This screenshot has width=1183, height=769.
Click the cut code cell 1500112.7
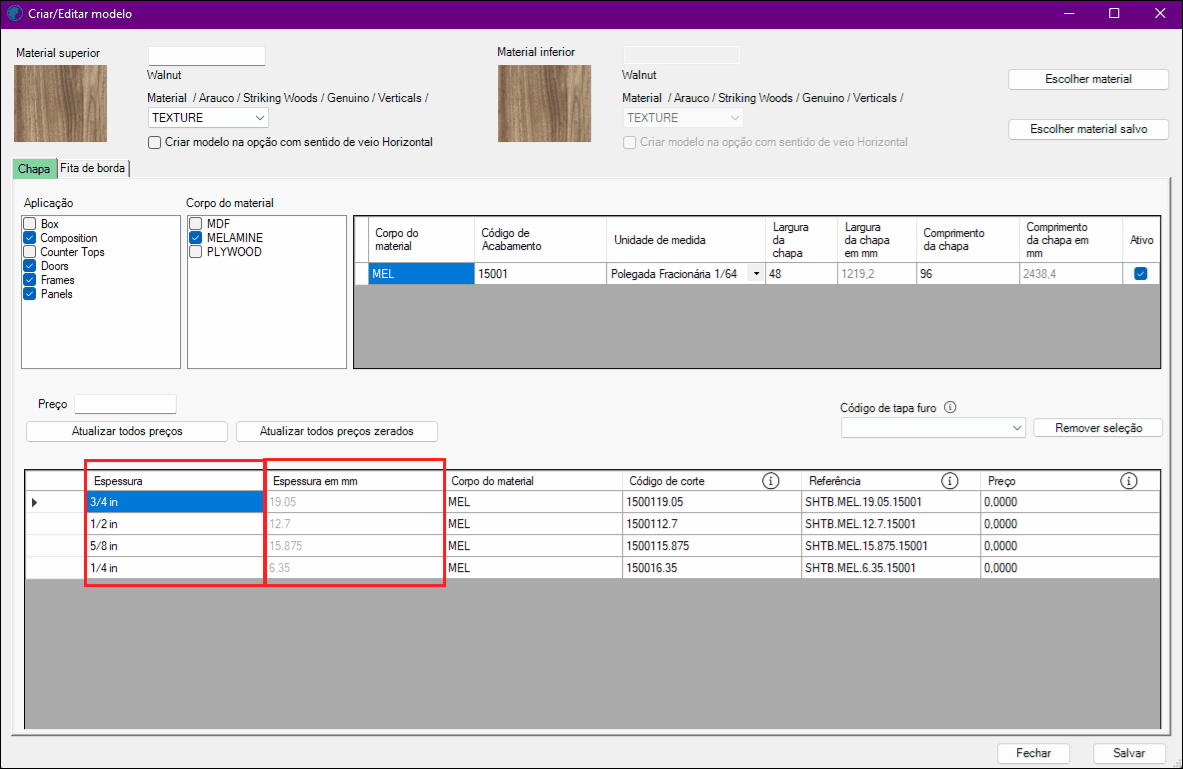pos(711,524)
